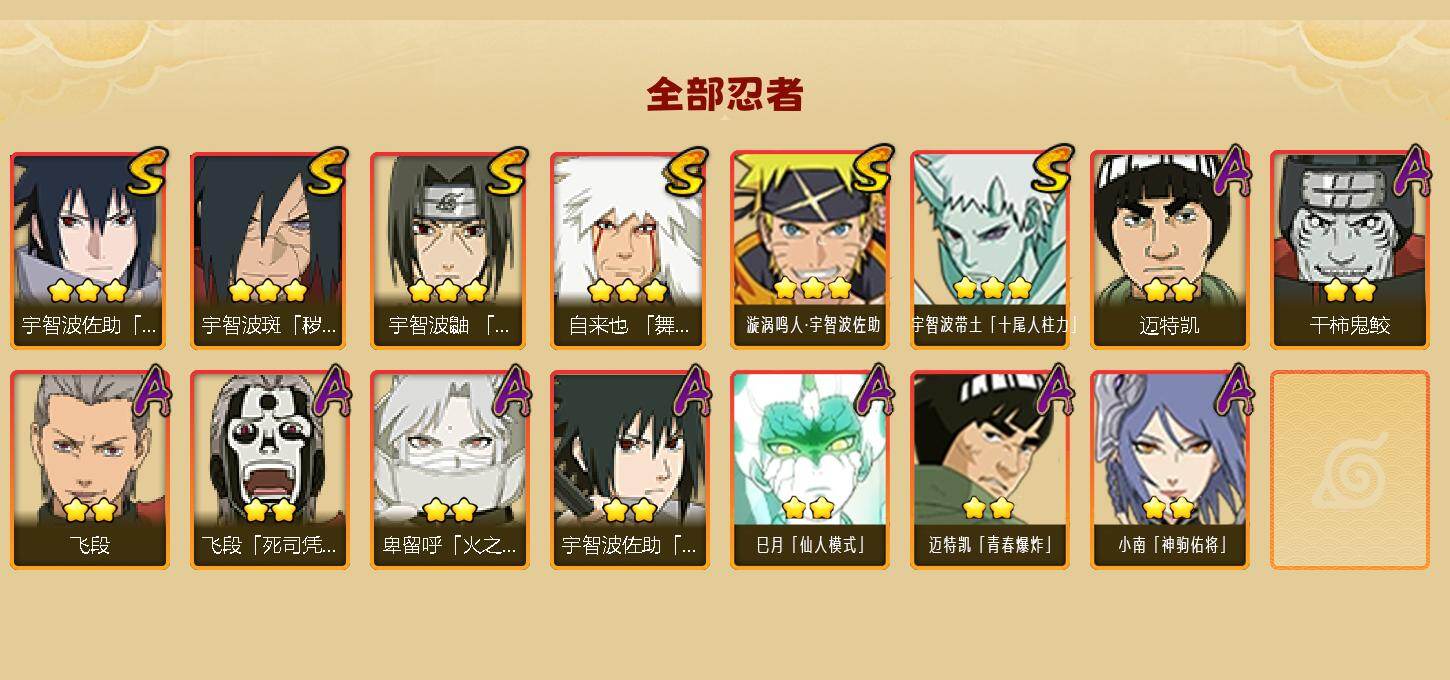Screen dimensions: 1450x680
Task: Click the empty Konoha leaf slot
Action: 1350,470
